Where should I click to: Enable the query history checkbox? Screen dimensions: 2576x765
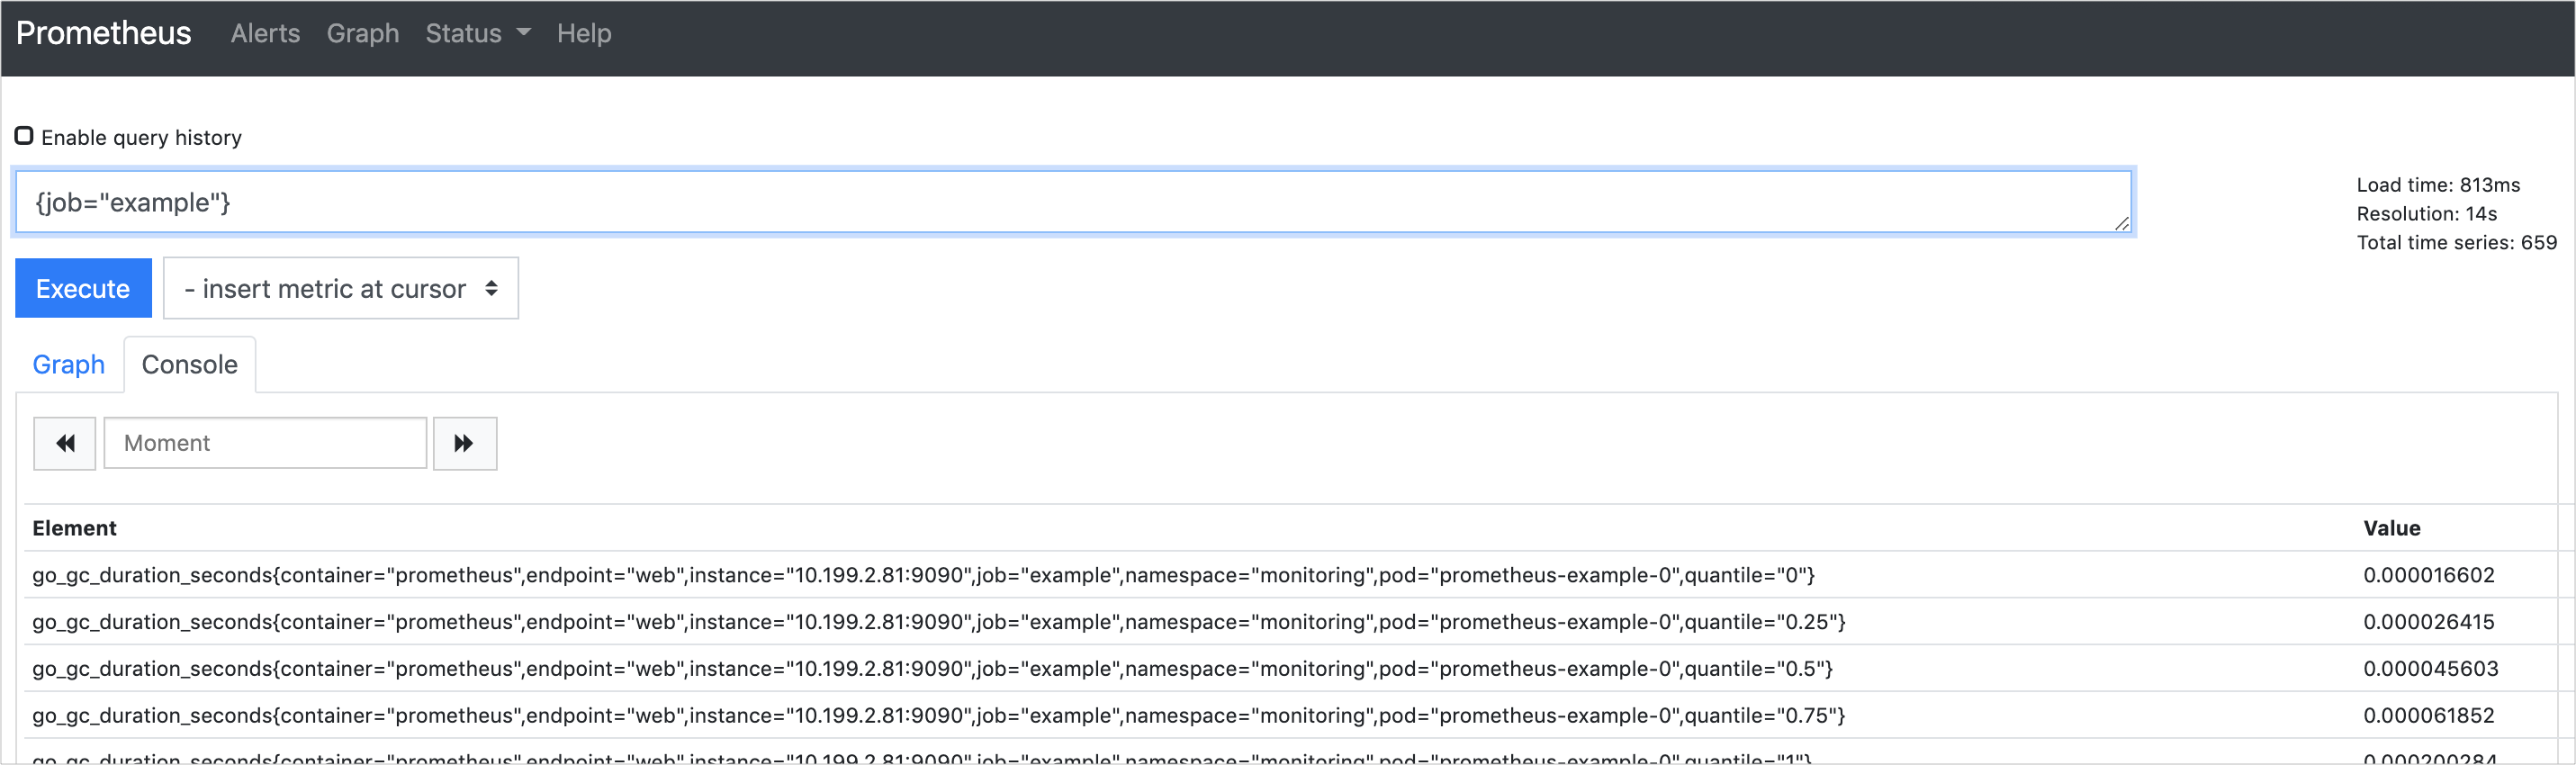click(x=24, y=136)
